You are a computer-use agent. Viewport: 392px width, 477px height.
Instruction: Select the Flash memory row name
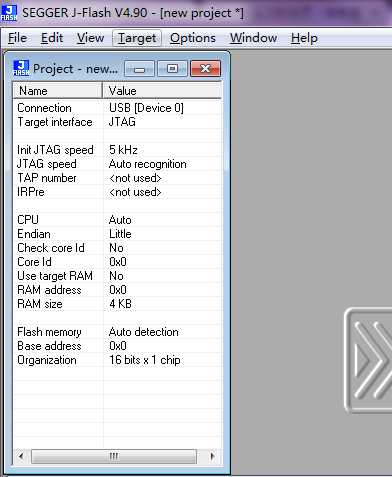[49, 332]
